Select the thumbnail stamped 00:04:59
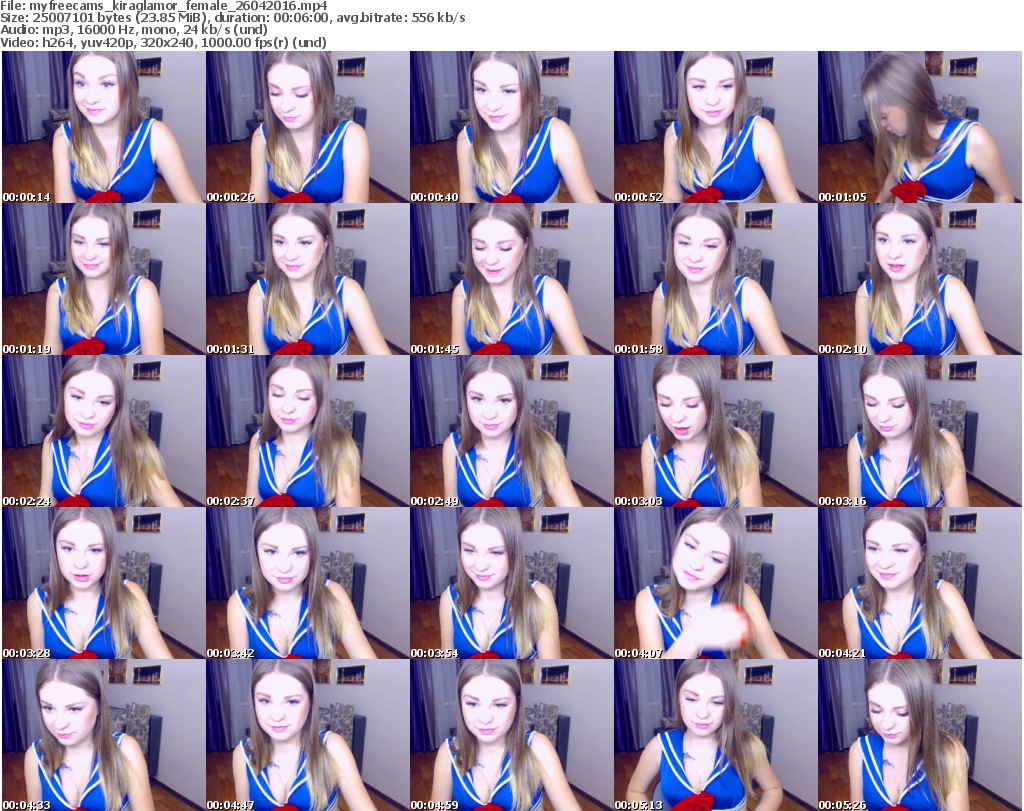Screen dimensions: 1024x811 511,735
